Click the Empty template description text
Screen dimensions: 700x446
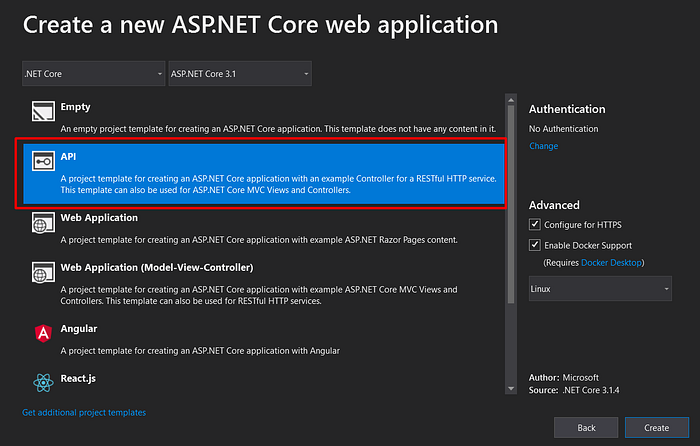coord(278,129)
